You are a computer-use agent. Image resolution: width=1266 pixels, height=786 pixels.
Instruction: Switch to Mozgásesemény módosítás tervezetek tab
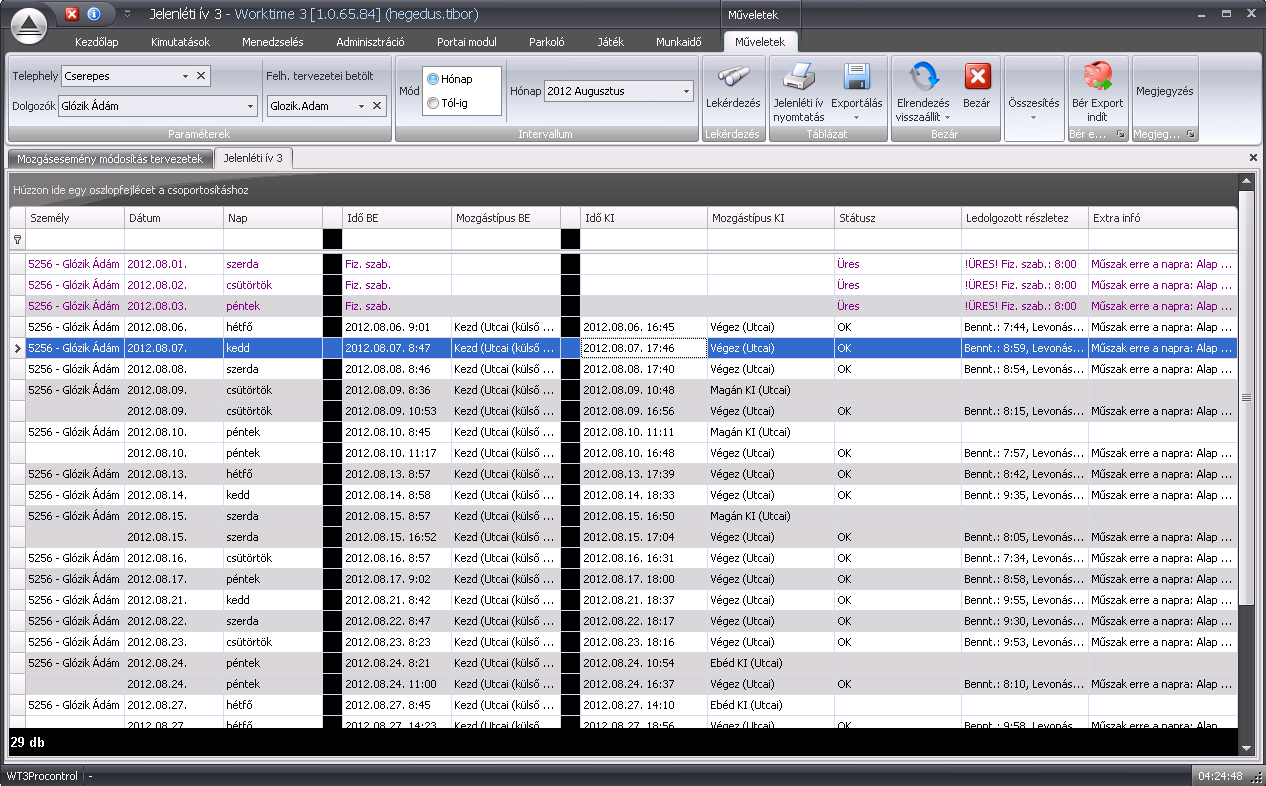click(110, 158)
